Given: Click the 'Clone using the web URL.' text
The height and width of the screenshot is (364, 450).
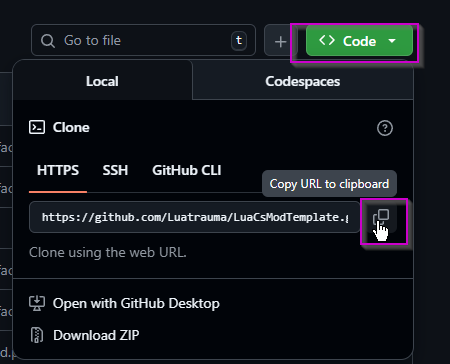Looking at the screenshot, I should click(x=108, y=252).
